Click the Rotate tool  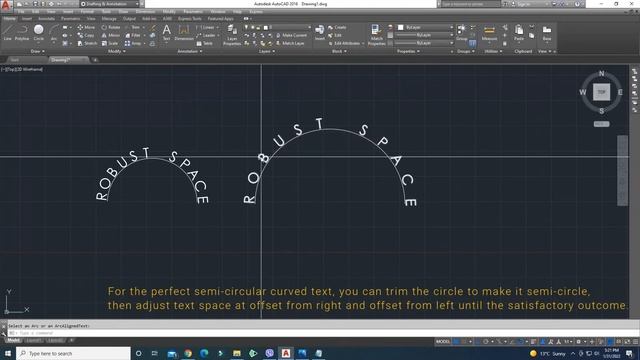click(111, 27)
